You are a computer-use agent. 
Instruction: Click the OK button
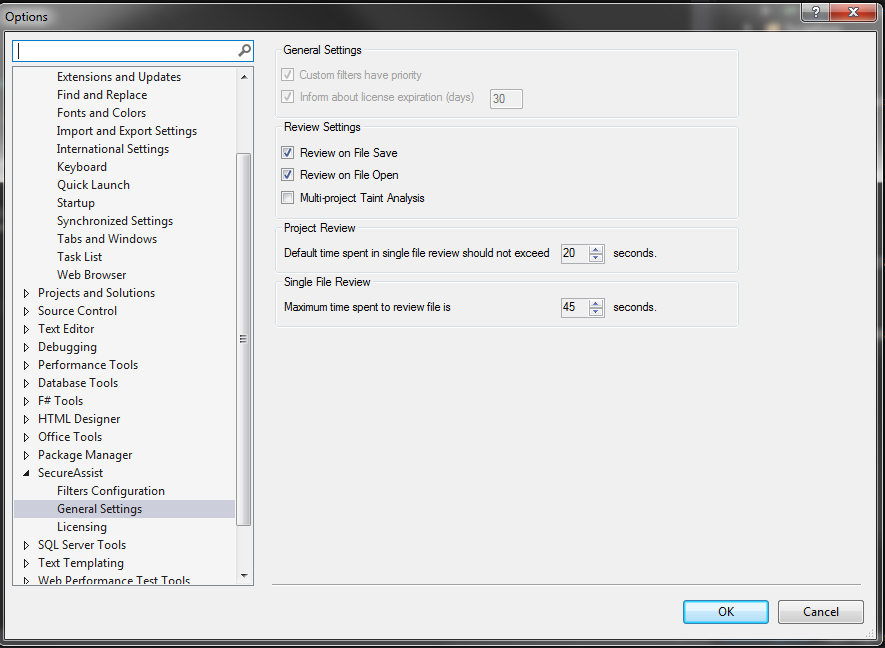coord(726,612)
